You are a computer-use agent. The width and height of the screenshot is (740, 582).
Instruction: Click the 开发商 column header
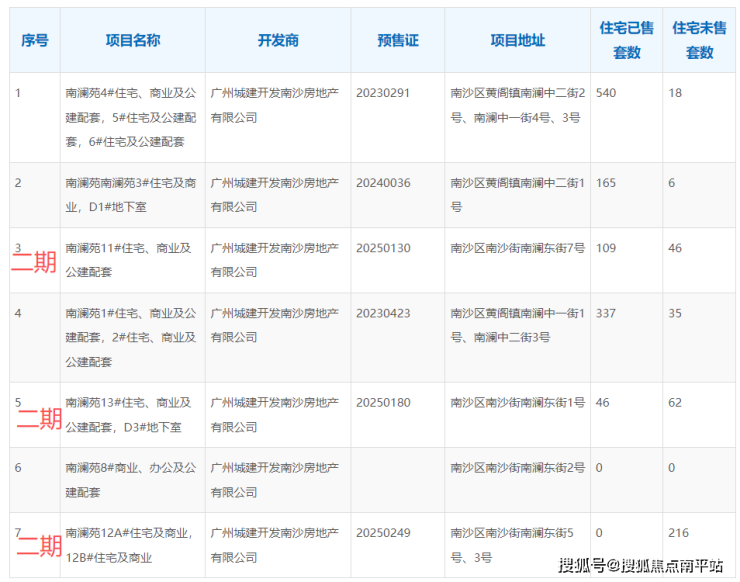[277, 41]
